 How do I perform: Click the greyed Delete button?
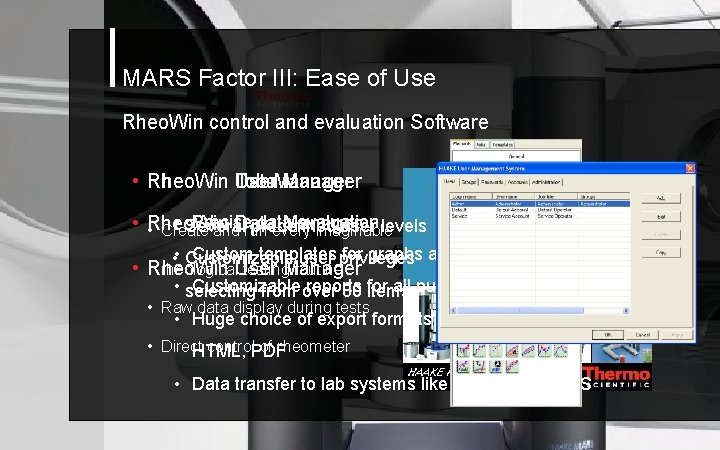coord(661,235)
